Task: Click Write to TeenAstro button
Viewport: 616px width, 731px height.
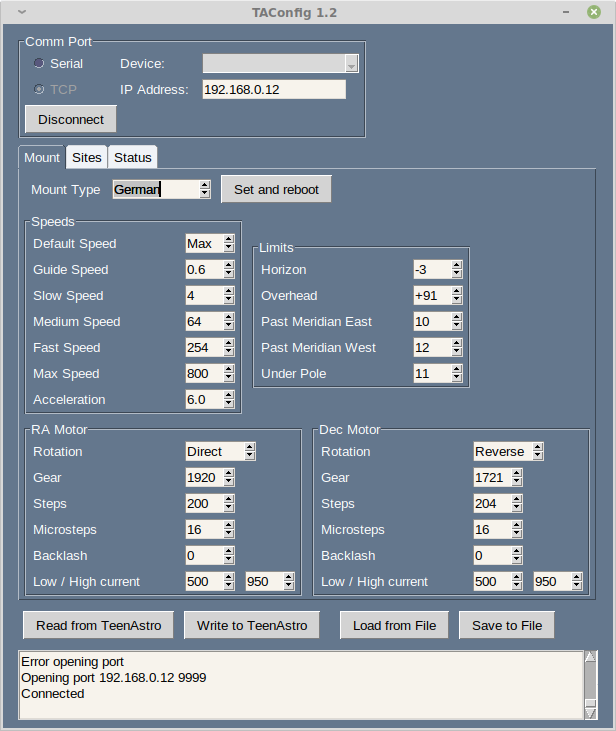Action: pos(252,625)
